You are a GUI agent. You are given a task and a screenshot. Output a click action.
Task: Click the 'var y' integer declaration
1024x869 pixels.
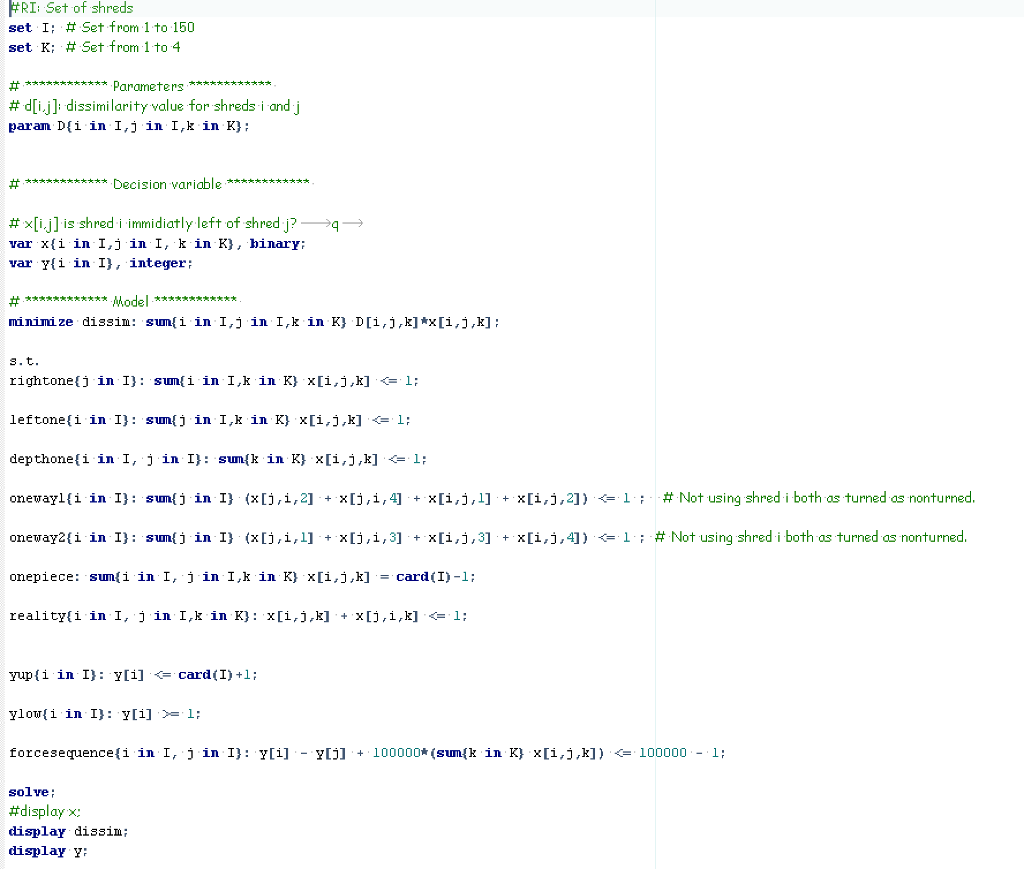point(100,263)
